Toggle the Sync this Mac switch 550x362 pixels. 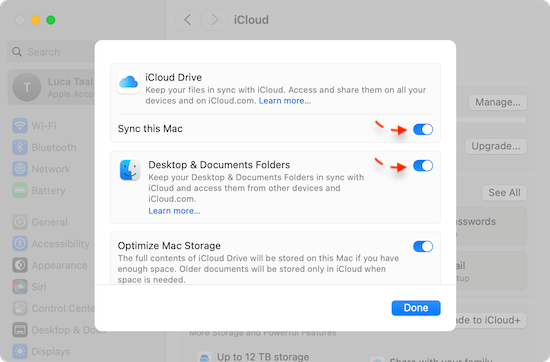click(423, 129)
